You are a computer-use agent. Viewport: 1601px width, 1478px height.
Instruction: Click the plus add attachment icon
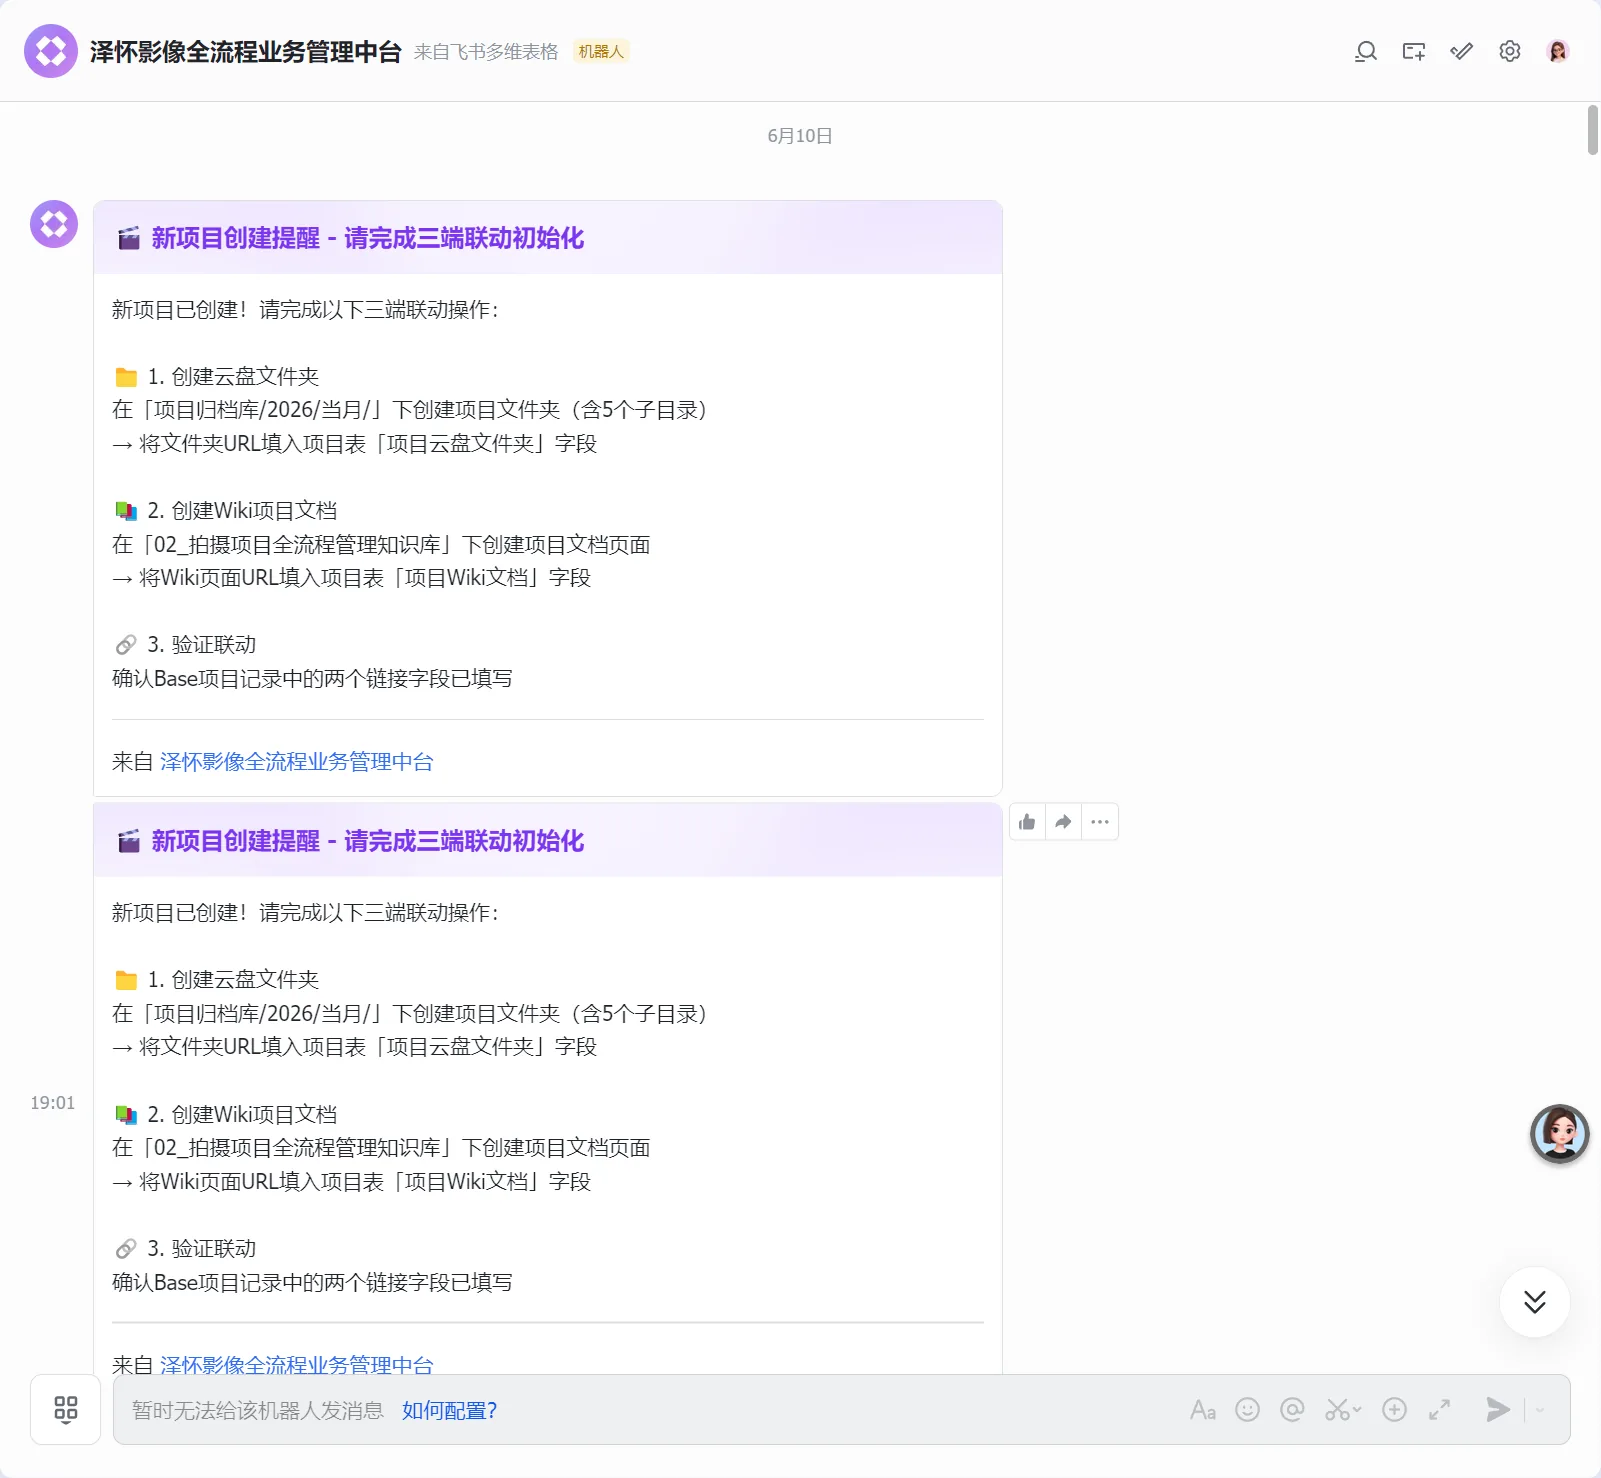pos(1394,1410)
